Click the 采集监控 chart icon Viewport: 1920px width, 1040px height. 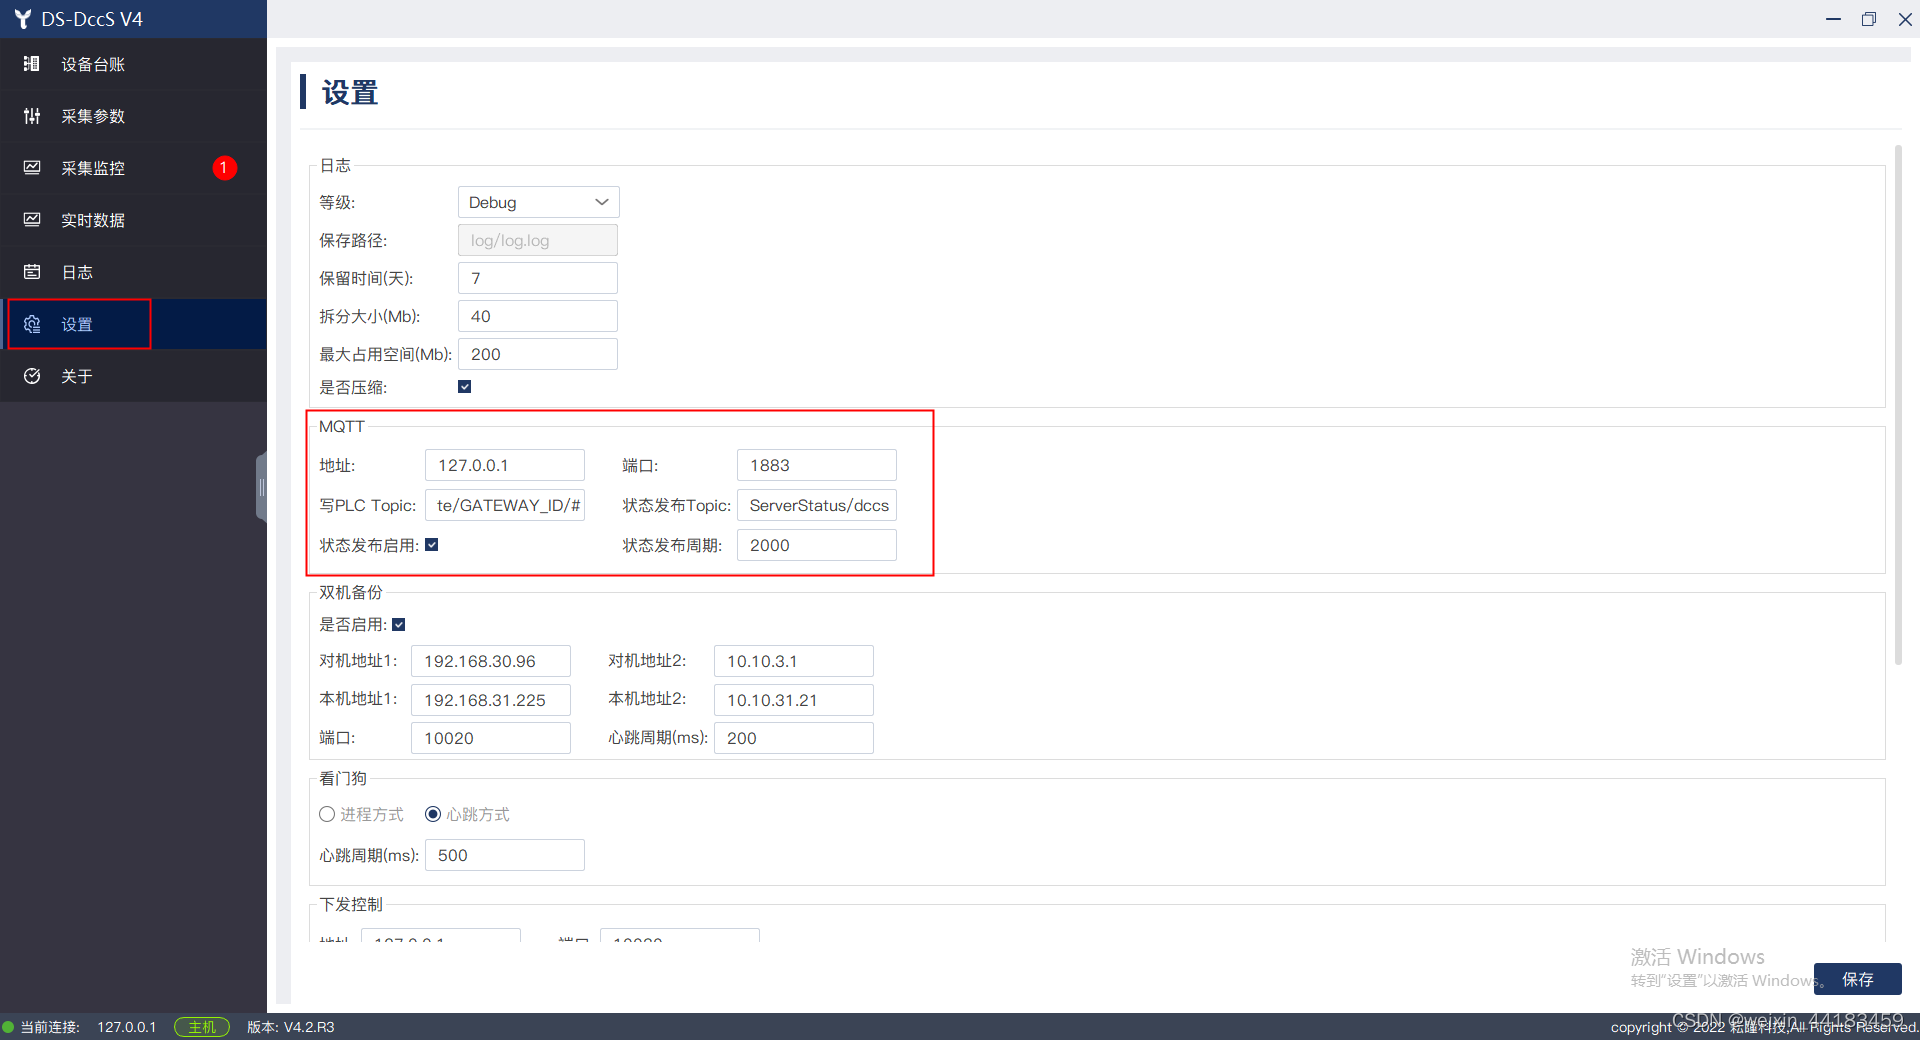click(32, 168)
